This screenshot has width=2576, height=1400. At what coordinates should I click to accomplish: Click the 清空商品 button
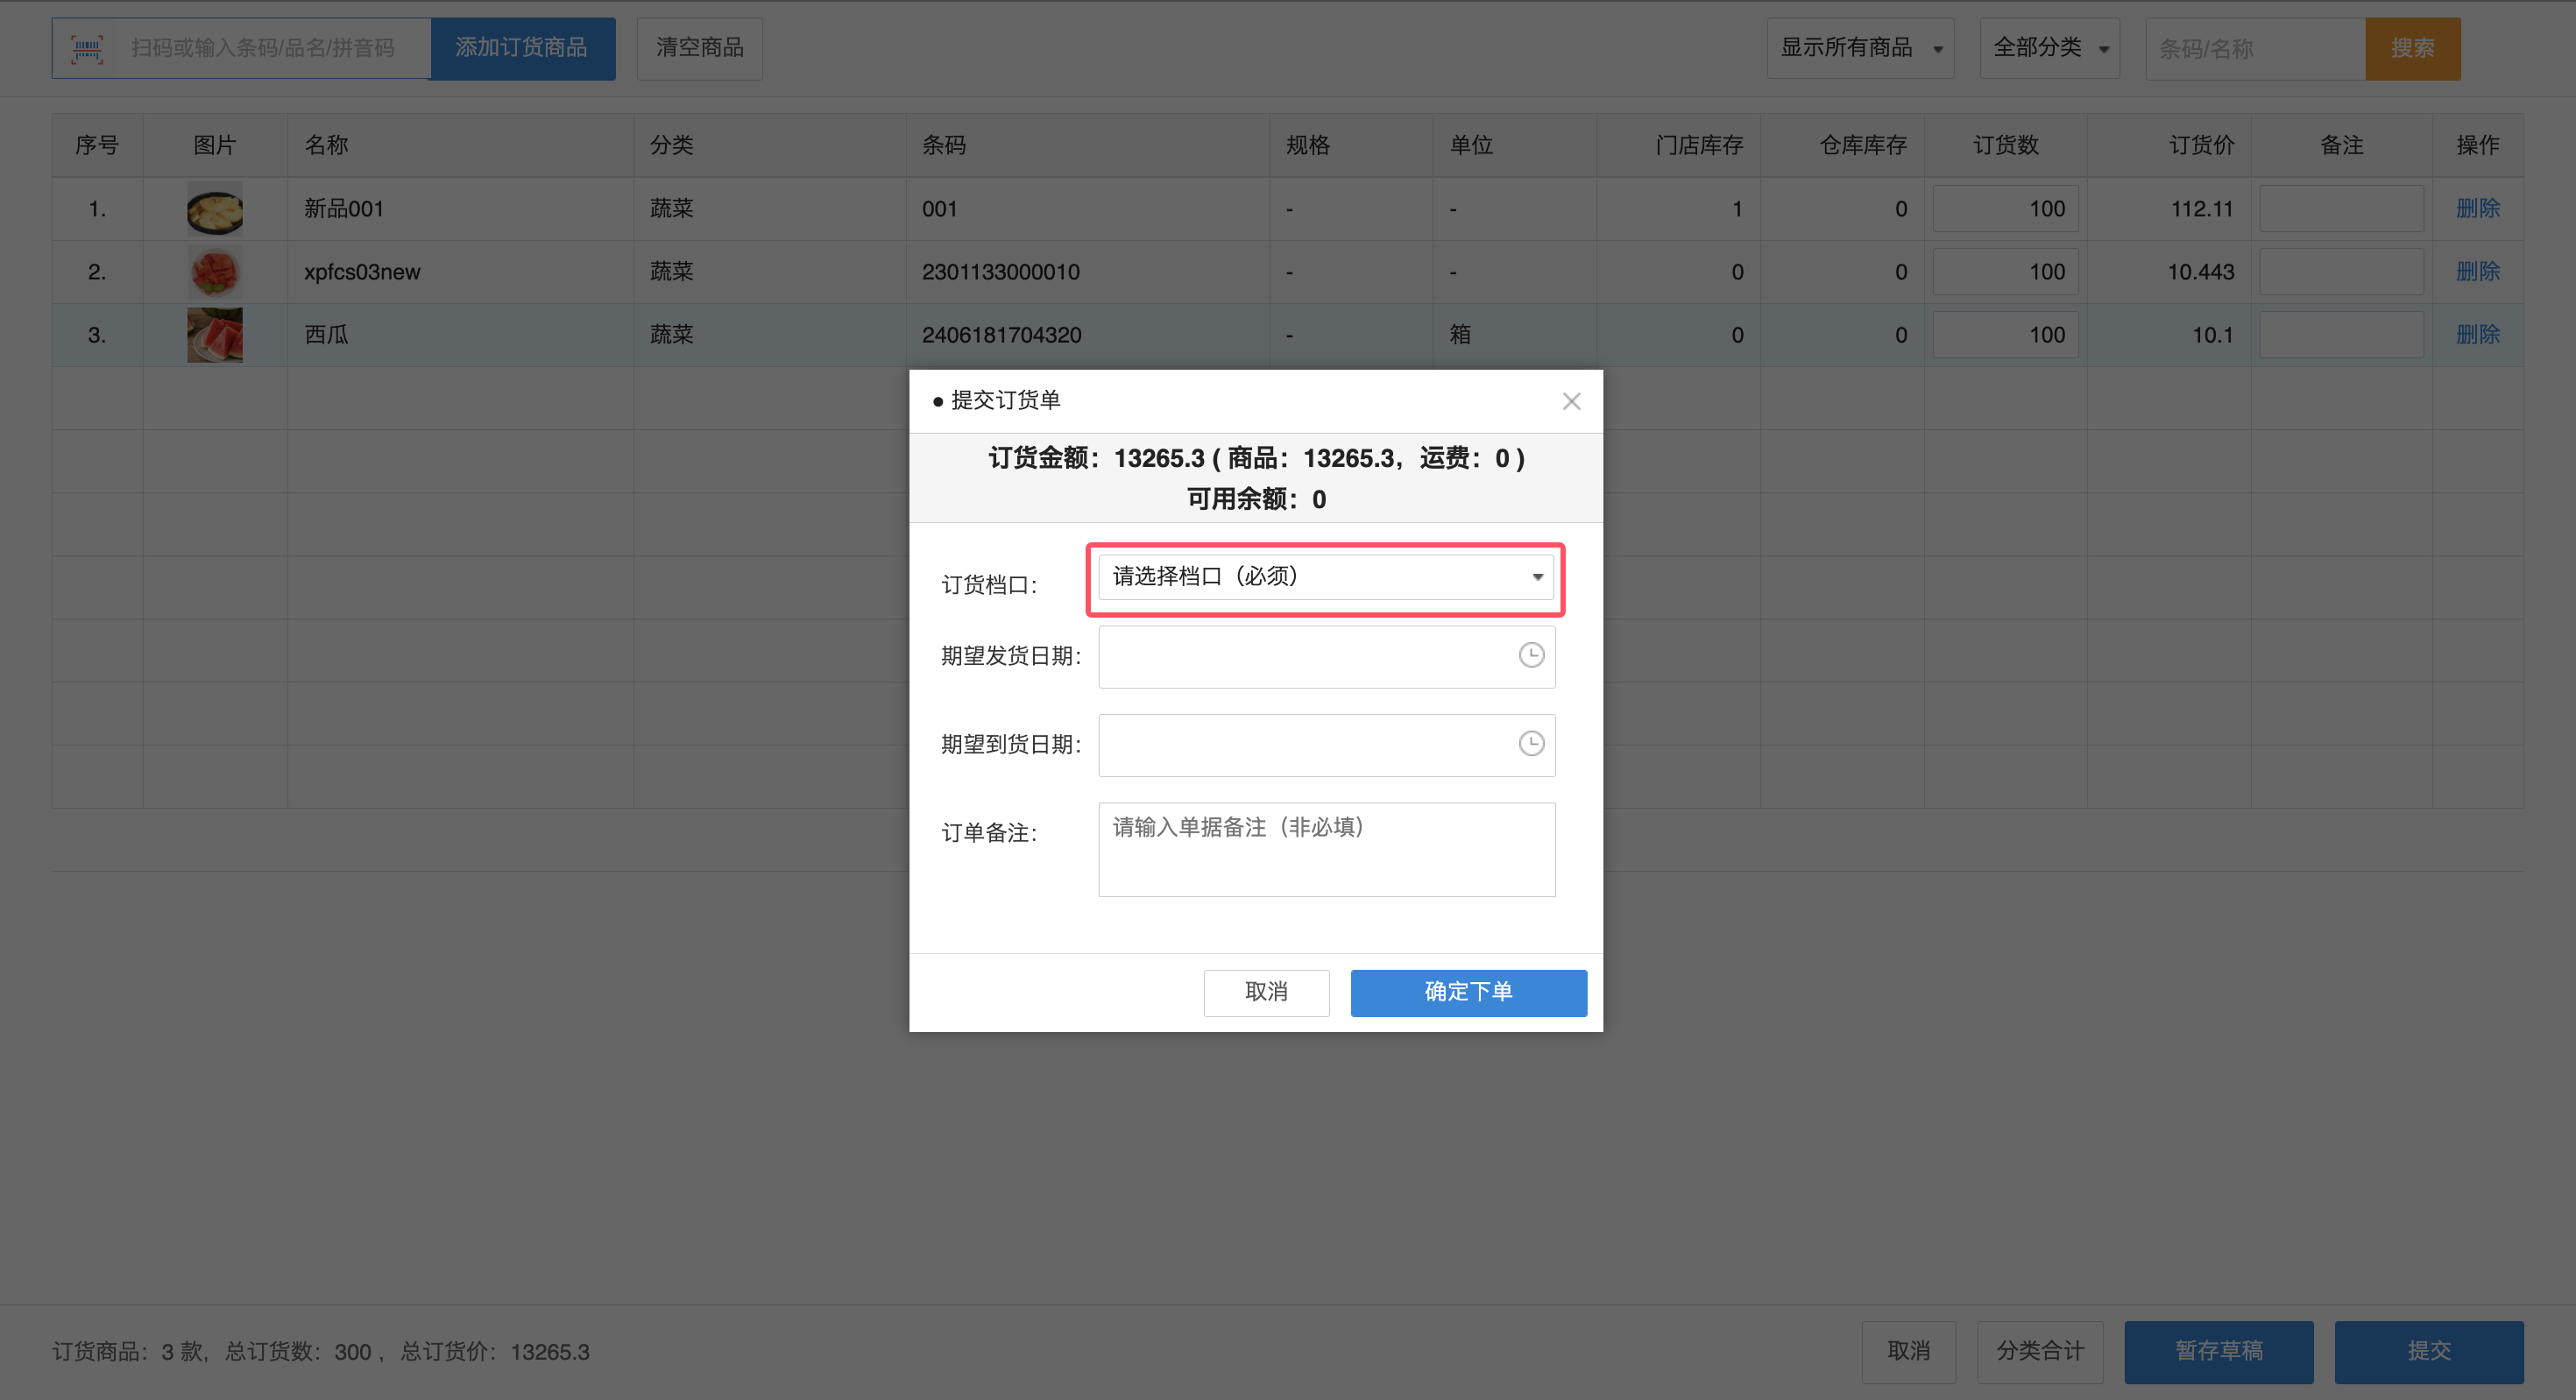click(699, 47)
